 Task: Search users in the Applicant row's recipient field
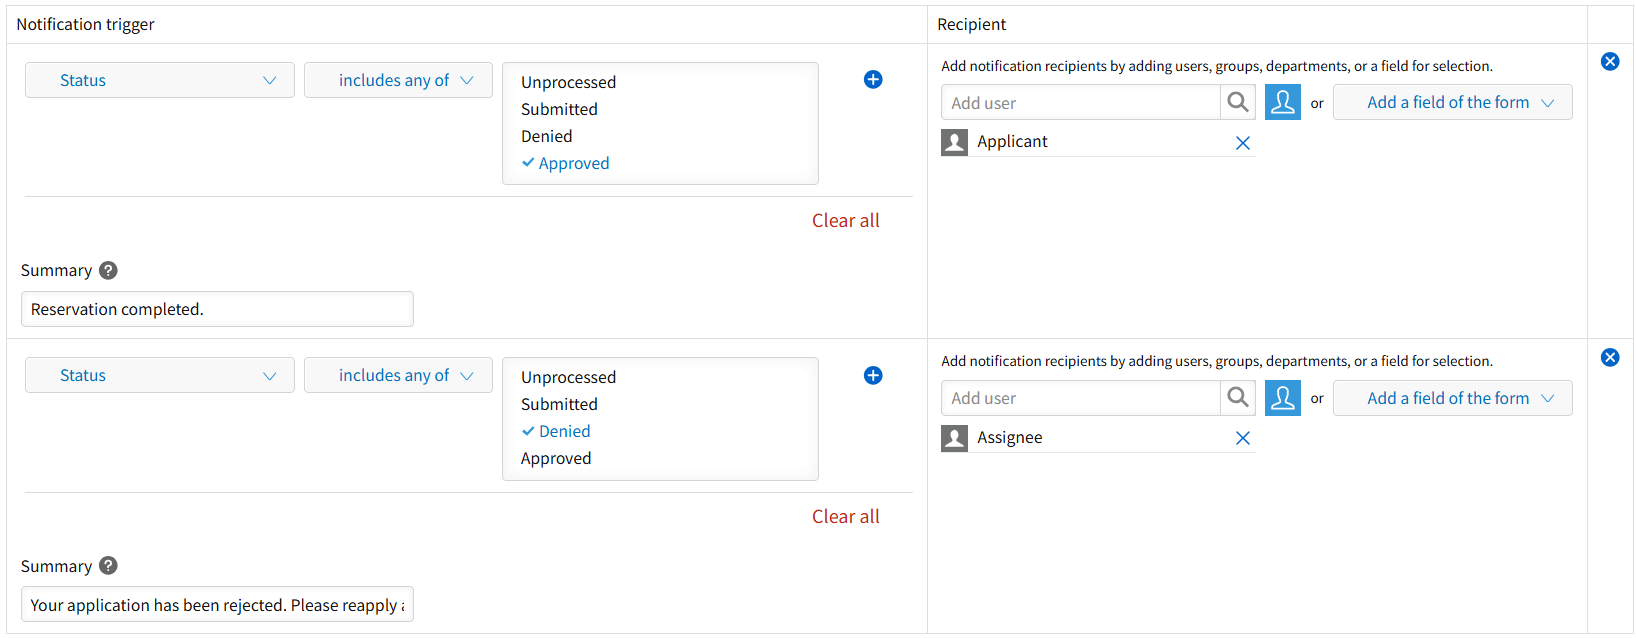click(x=1238, y=102)
